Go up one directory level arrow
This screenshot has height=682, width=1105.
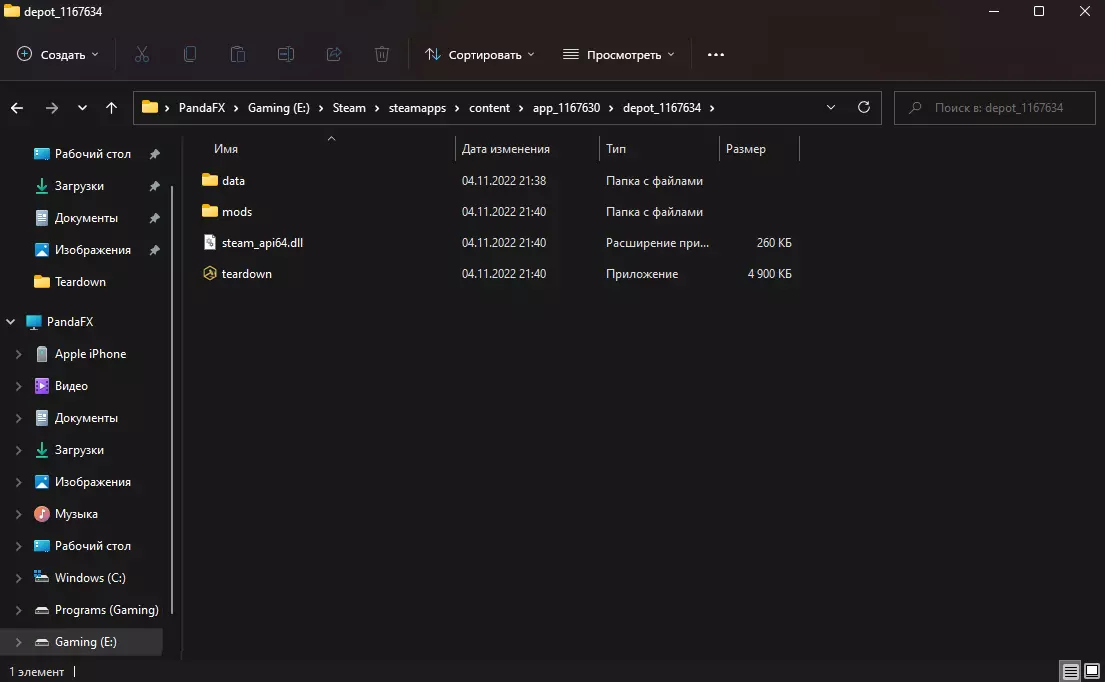[111, 108]
